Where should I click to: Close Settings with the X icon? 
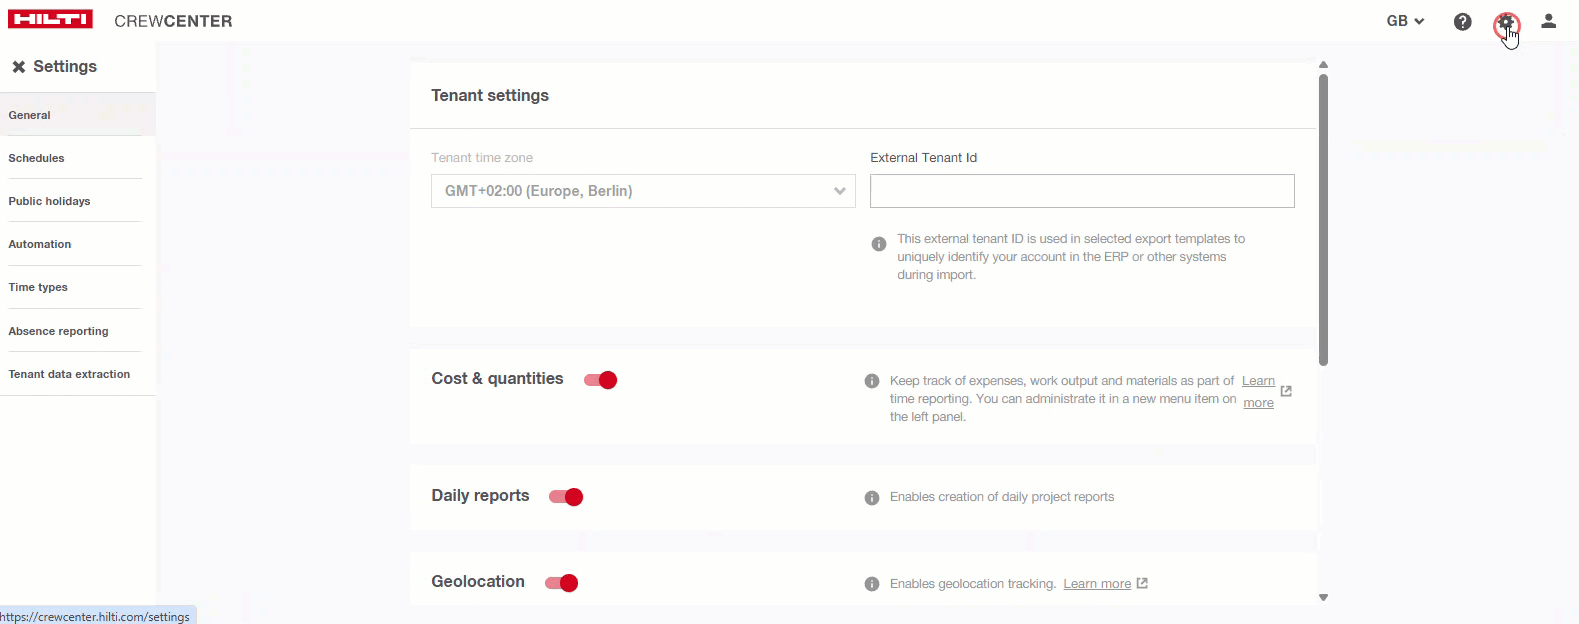[18, 67]
